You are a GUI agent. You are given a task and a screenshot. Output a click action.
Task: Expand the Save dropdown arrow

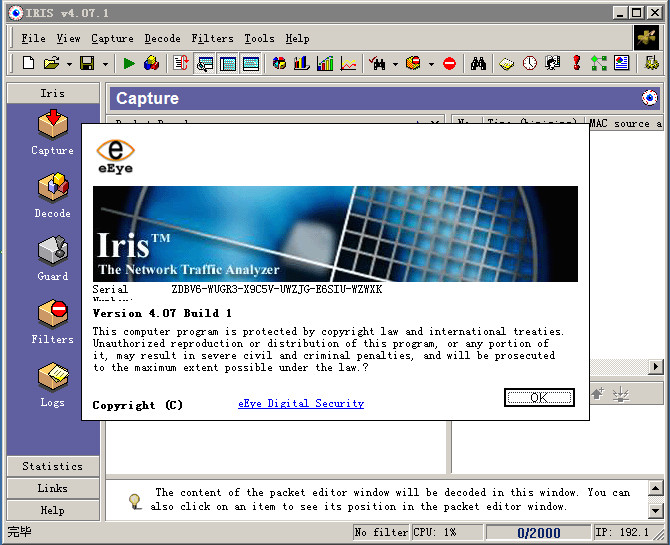coord(105,64)
